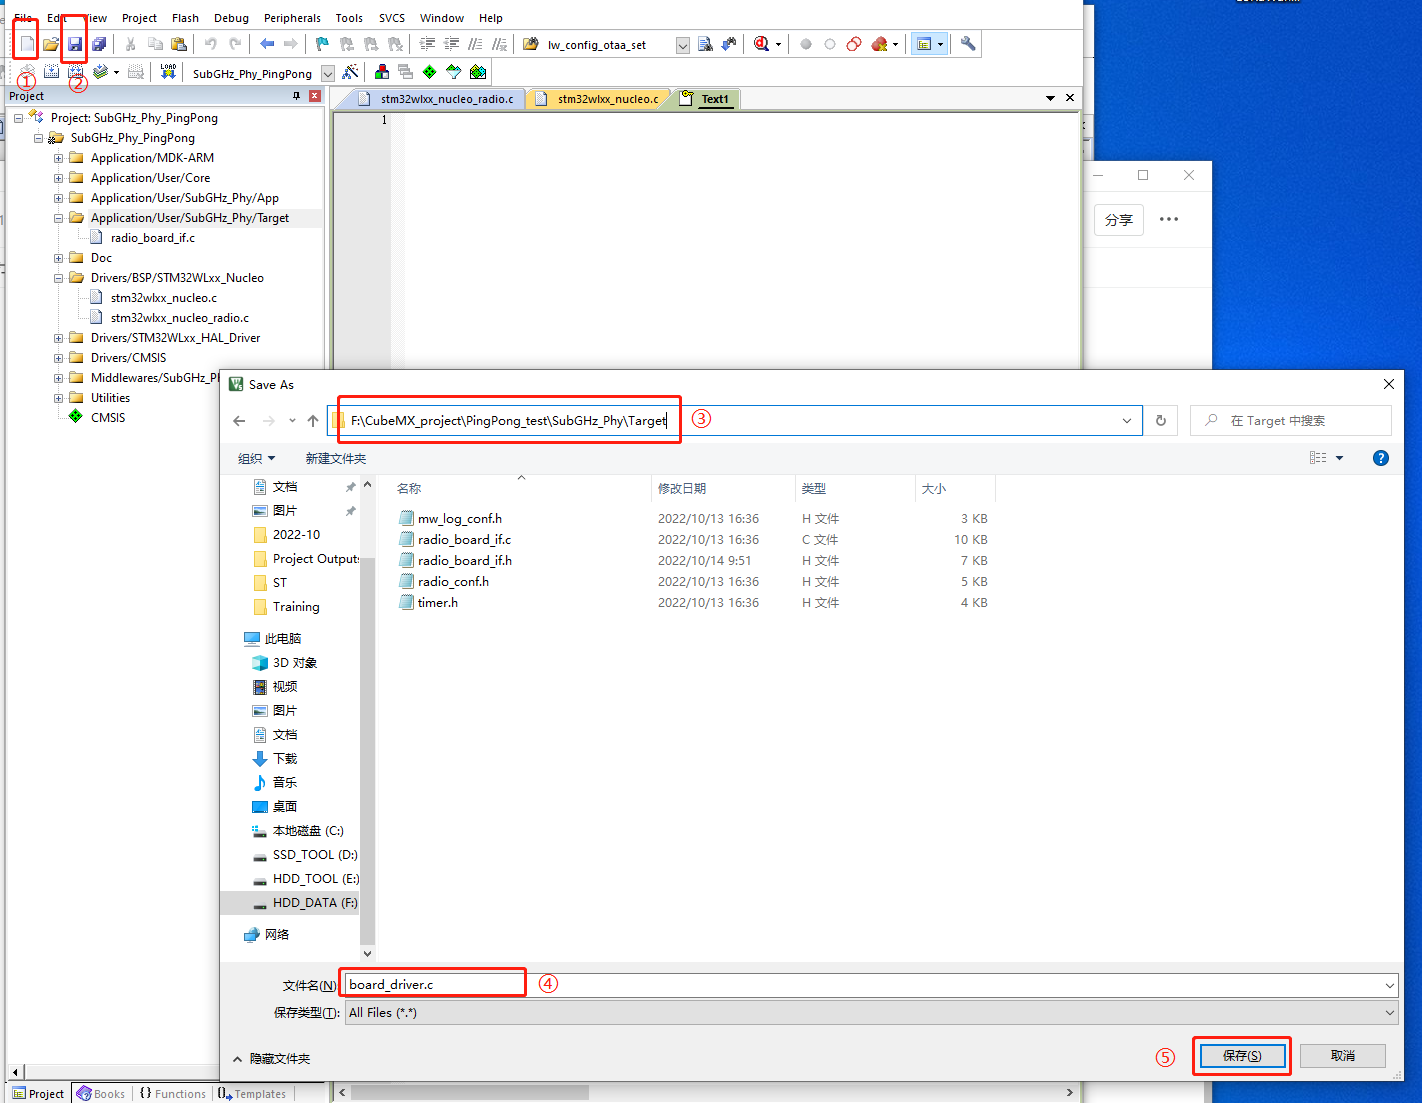Insert breakpoint circle icon
This screenshot has width=1422, height=1103.
point(806,44)
